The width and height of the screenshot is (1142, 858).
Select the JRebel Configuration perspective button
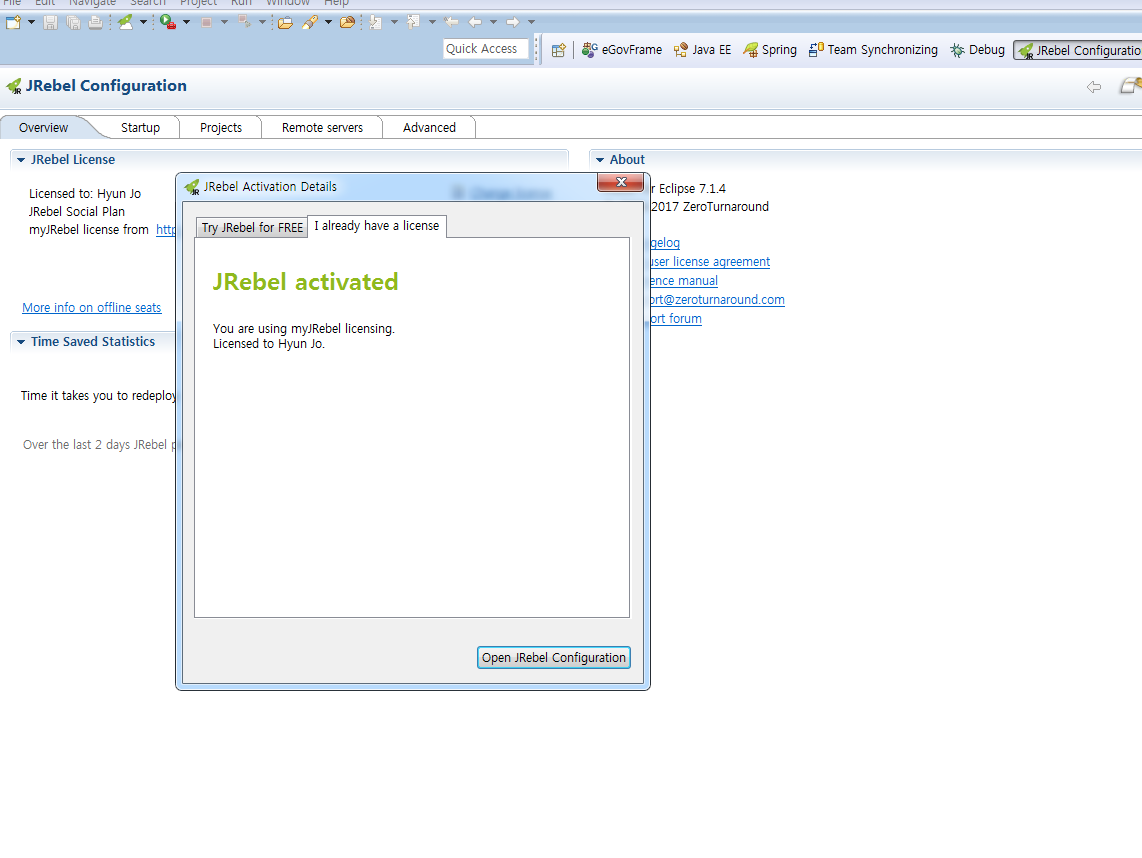point(1078,50)
